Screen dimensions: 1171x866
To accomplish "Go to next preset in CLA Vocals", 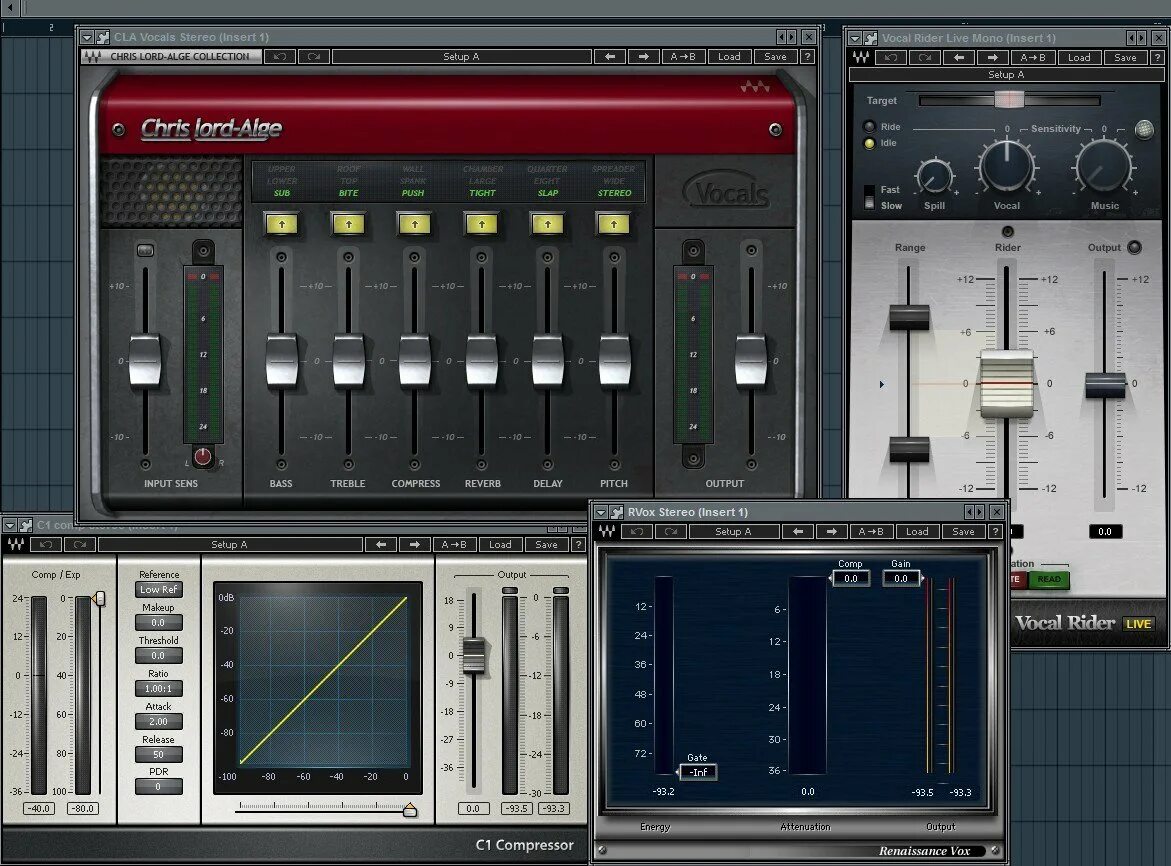I will 644,57.
